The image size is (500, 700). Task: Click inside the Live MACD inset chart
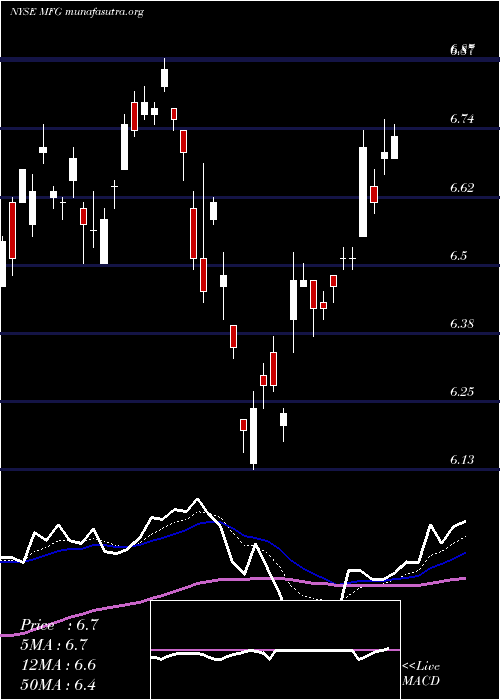pyautogui.click(x=275, y=650)
